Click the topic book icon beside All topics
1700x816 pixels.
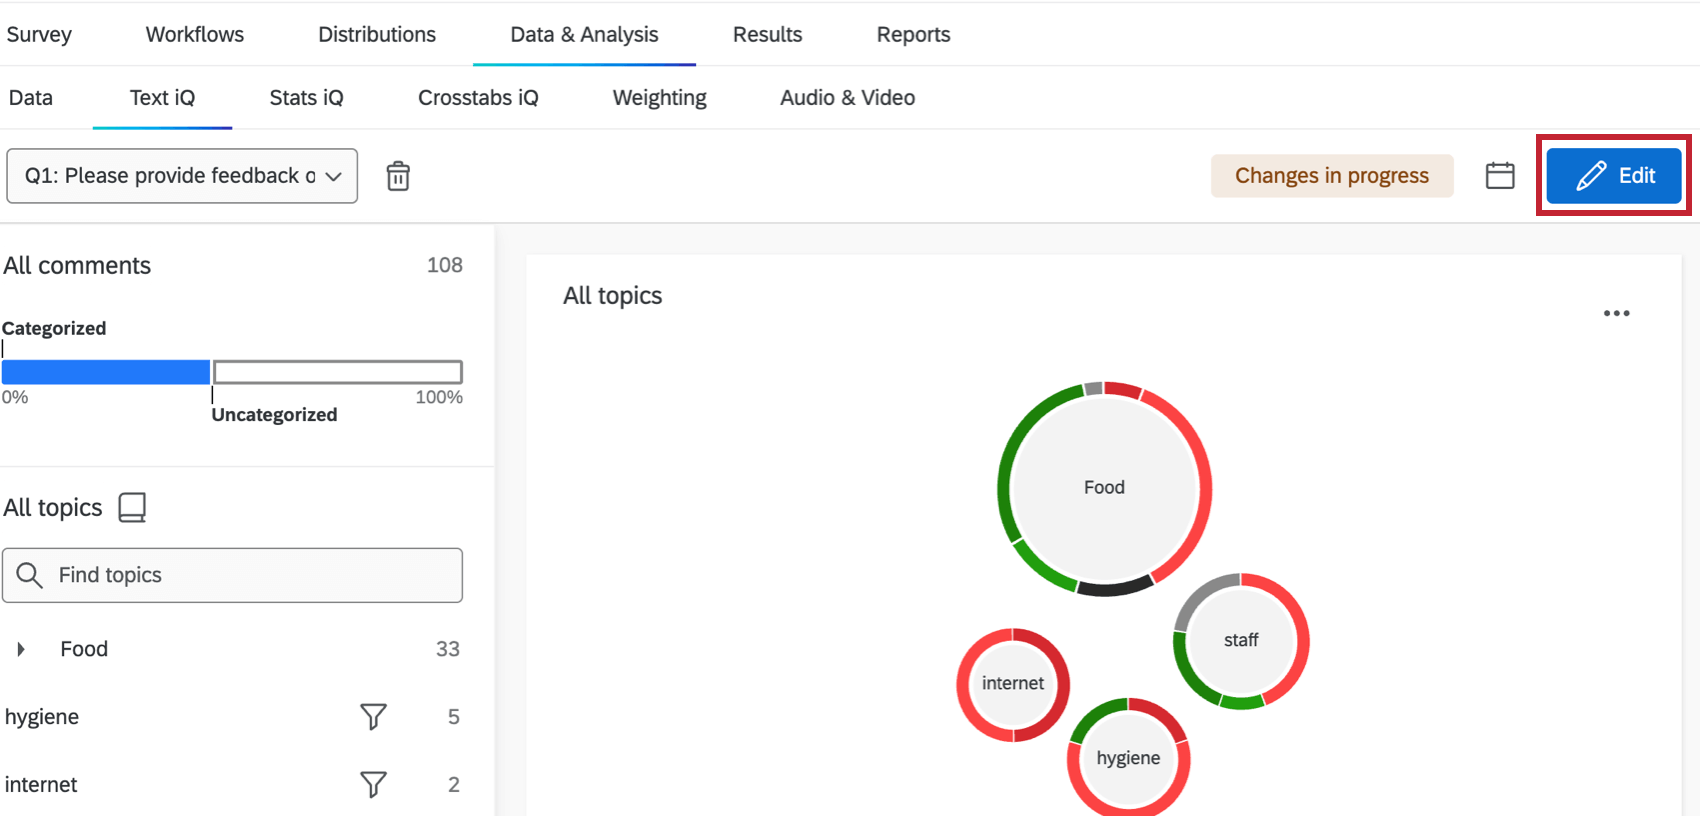(x=132, y=507)
